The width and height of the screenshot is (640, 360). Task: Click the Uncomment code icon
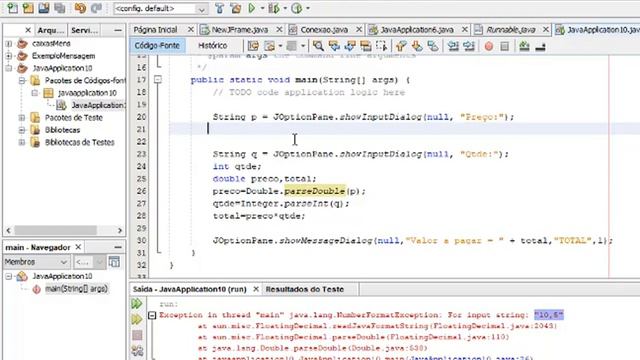(x=540, y=46)
